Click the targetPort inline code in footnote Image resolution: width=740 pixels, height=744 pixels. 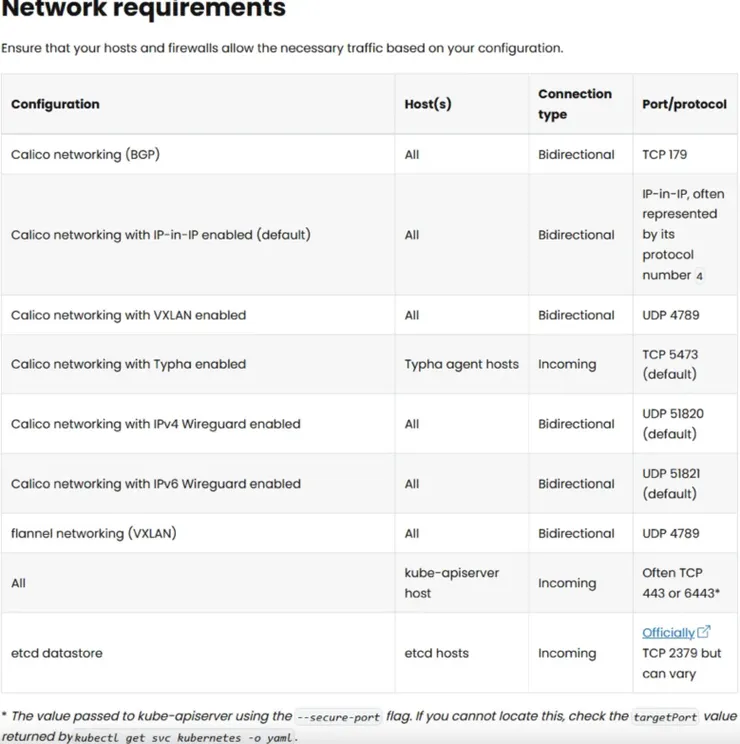point(661,716)
